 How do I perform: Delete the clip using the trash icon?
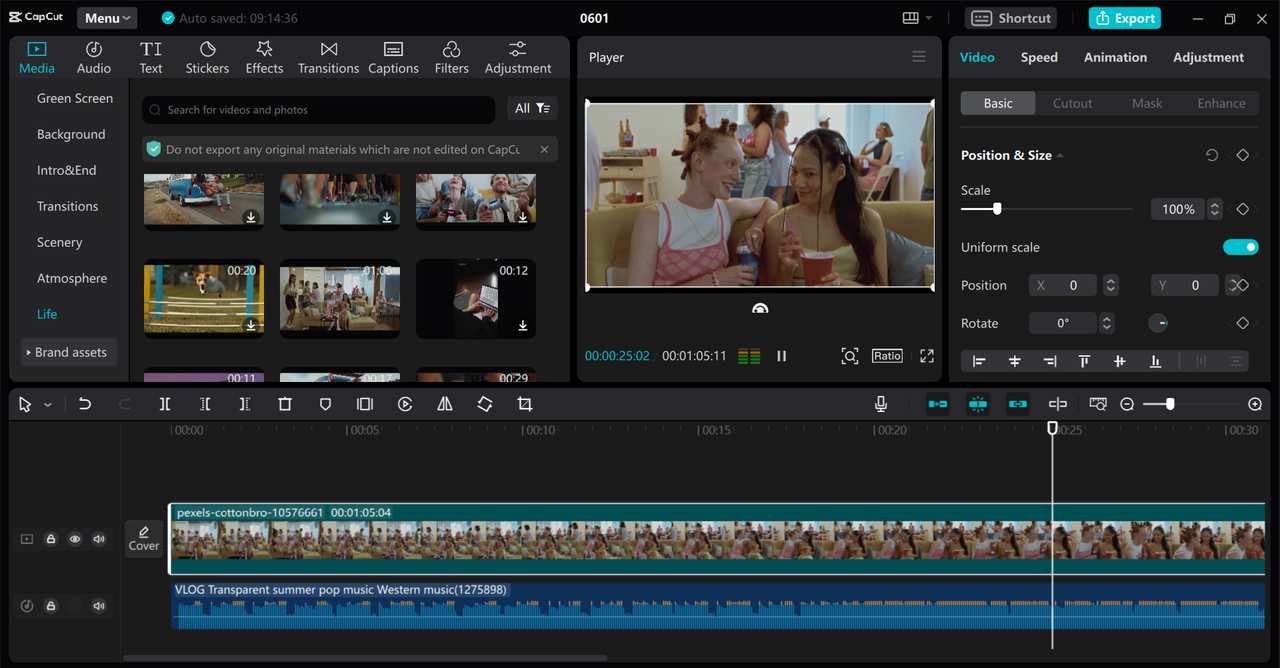coord(285,404)
